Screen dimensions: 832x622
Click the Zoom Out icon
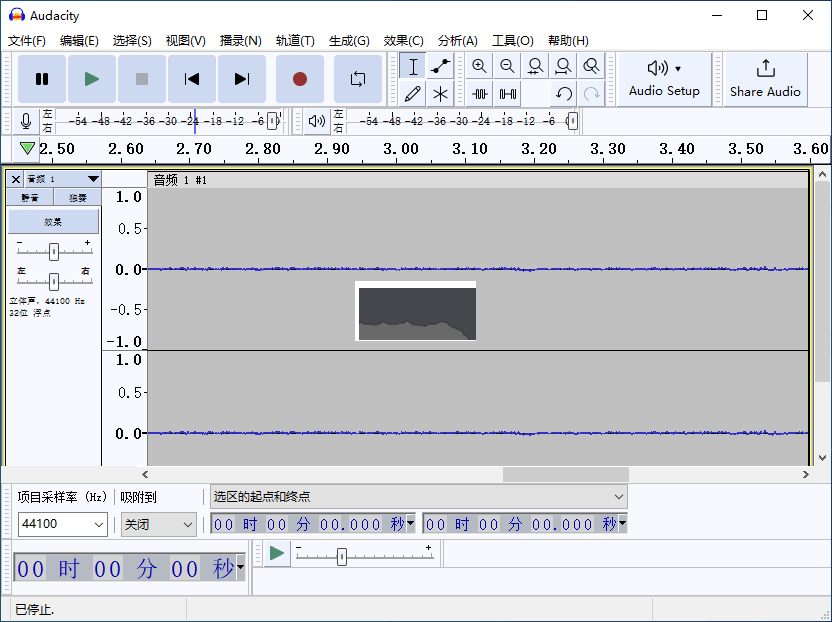[507, 66]
